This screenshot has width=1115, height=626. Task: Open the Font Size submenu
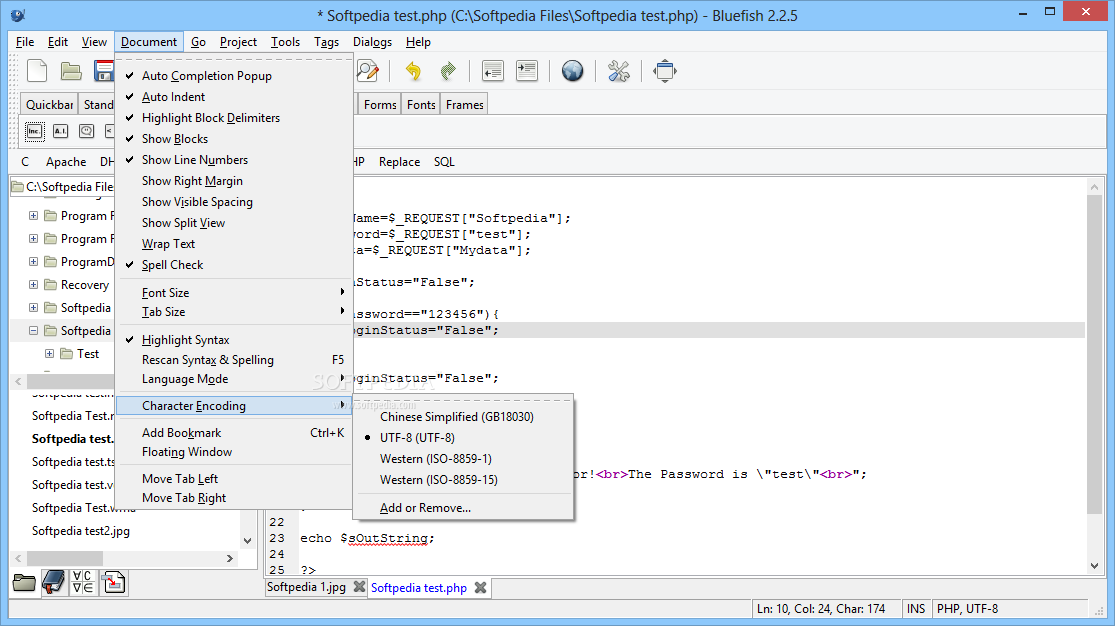click(x=234, y=292)
